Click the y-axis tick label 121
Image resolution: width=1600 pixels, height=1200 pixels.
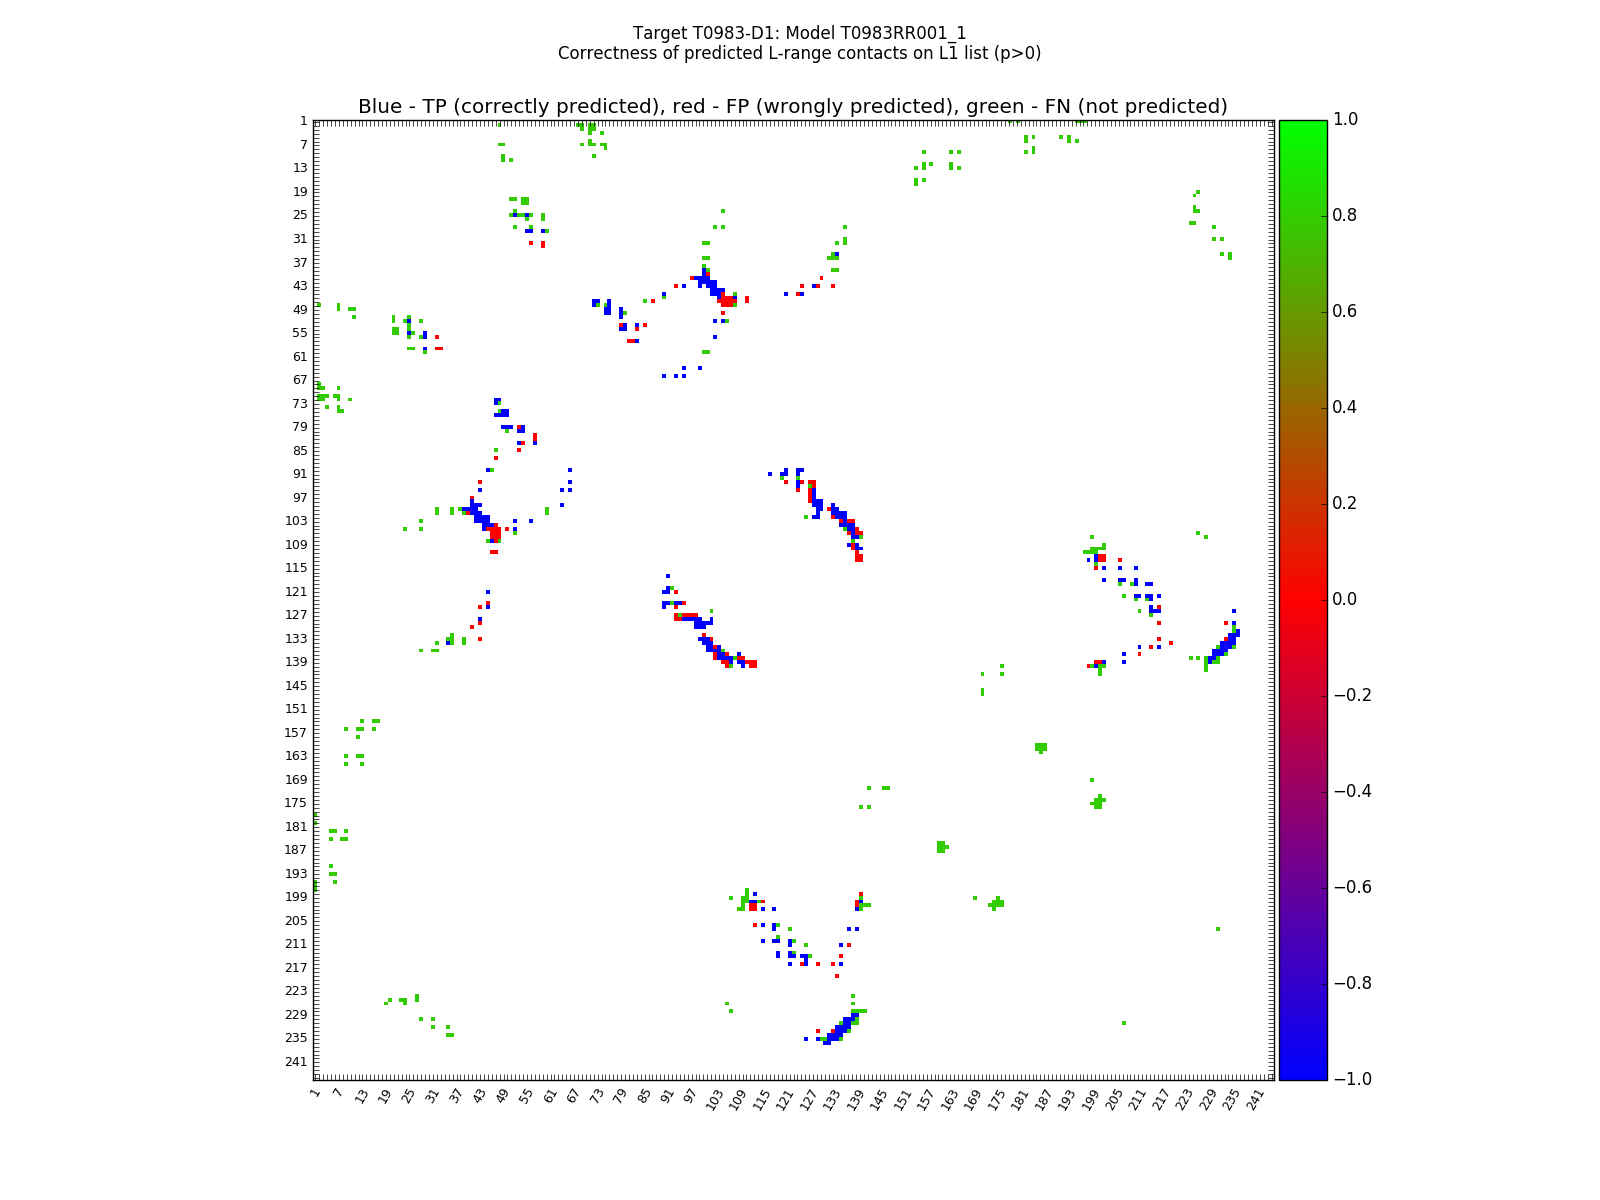click(297, 591)
